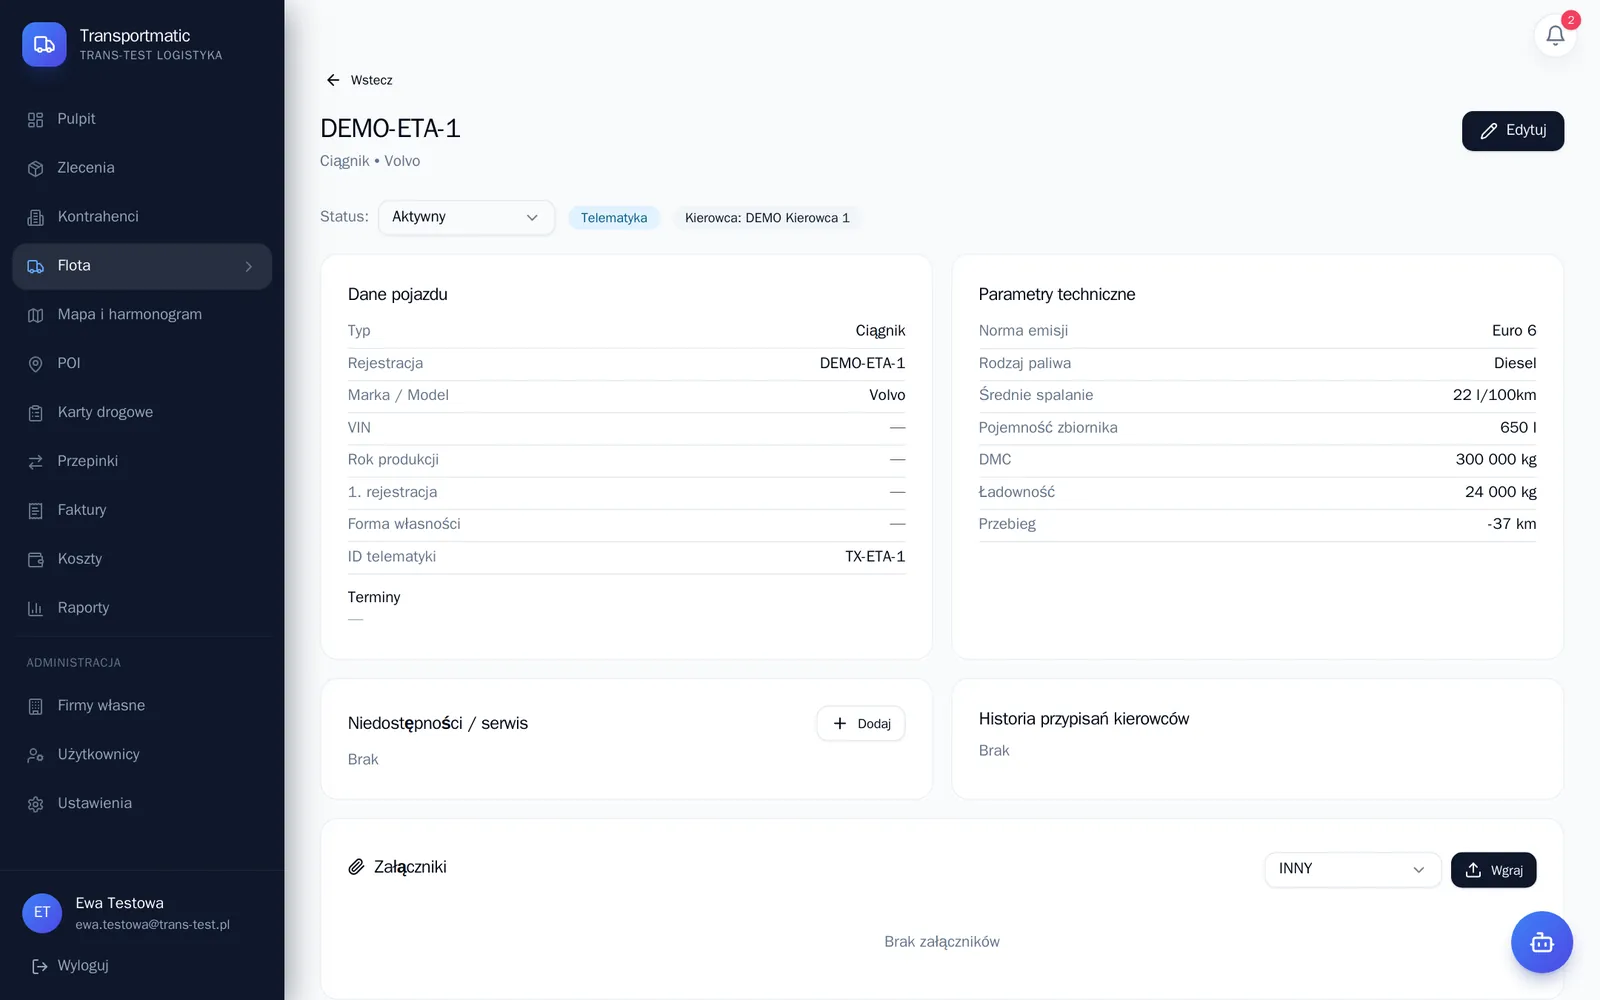This screenshot has width=1600, height=1000.
Task: Click the Koszty wallet icon
Action: pyautogui.click(x=36, y=560)
